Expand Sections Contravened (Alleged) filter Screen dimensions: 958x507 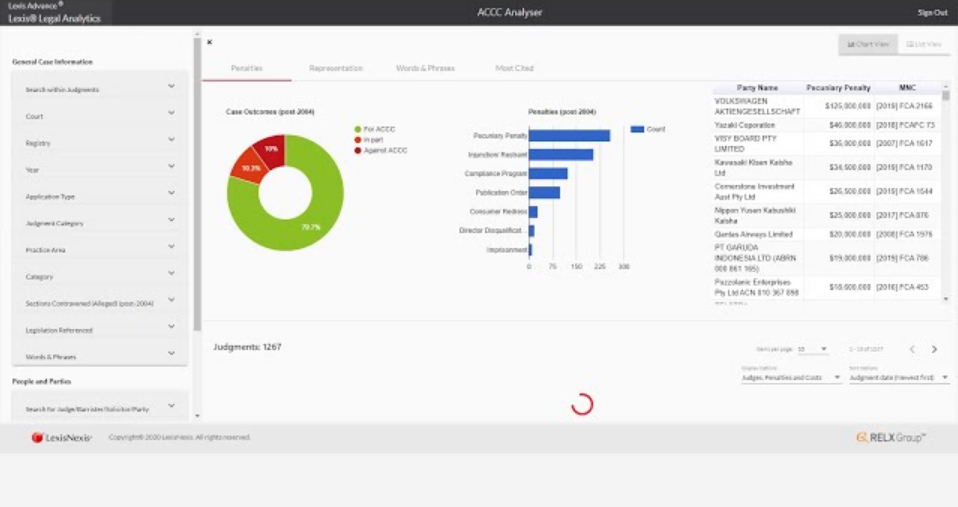(x=100, y=304)
